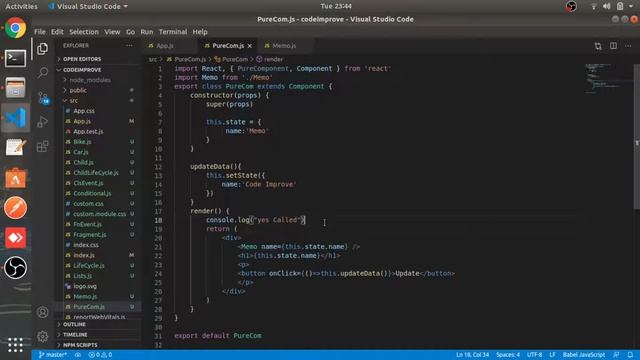Open the Selection menu
Image resolution: width=640 pixels, height=360 pixels.
[x=84, y=32]
